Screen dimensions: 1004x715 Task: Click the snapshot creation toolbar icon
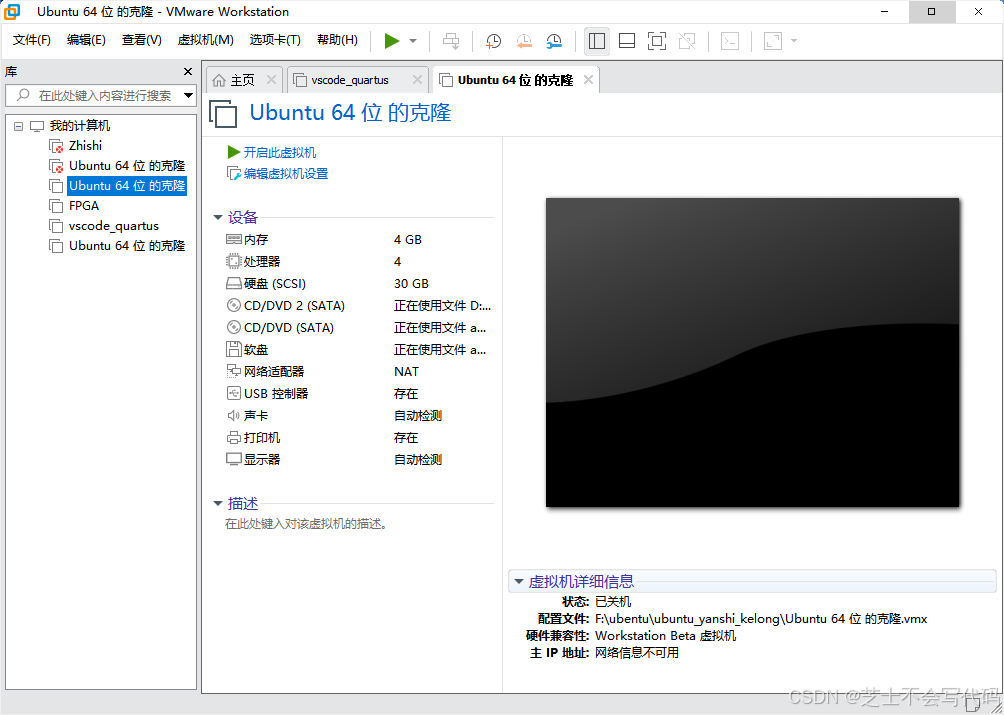(x=493, y=41)
